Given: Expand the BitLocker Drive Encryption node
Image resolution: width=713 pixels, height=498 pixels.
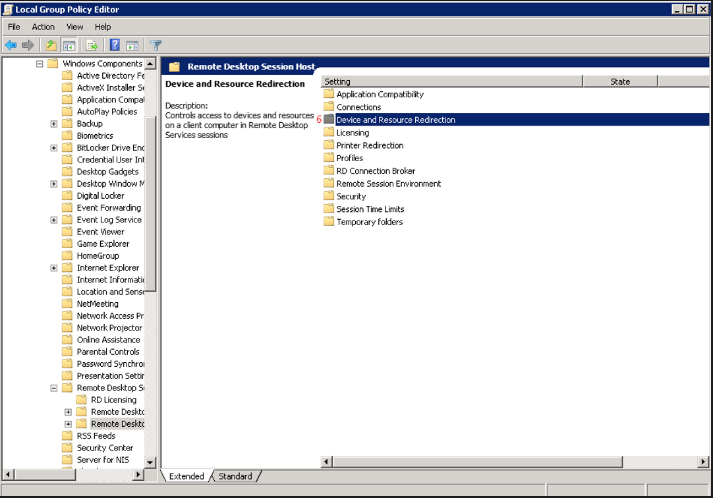Looking at the screenshot, I should (x=54, y=148).
